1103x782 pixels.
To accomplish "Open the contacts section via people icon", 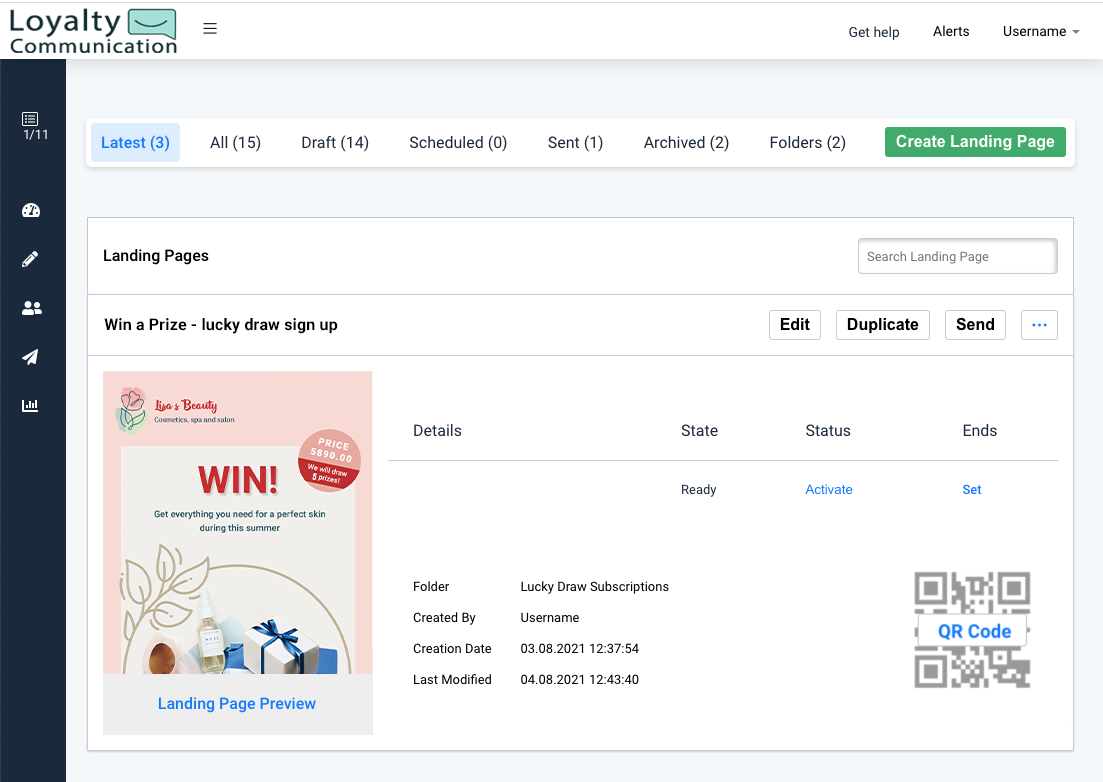I will (30, 308).
